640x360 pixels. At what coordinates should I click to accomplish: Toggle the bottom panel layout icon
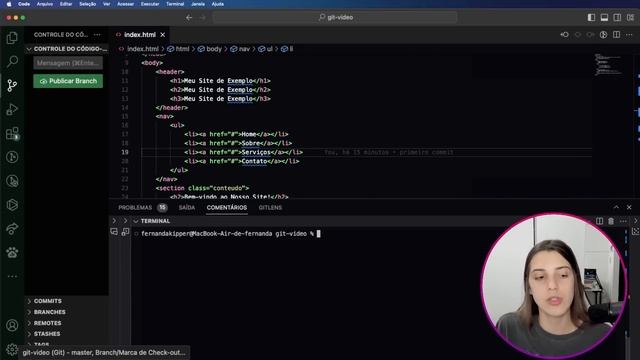click(604, 18)
